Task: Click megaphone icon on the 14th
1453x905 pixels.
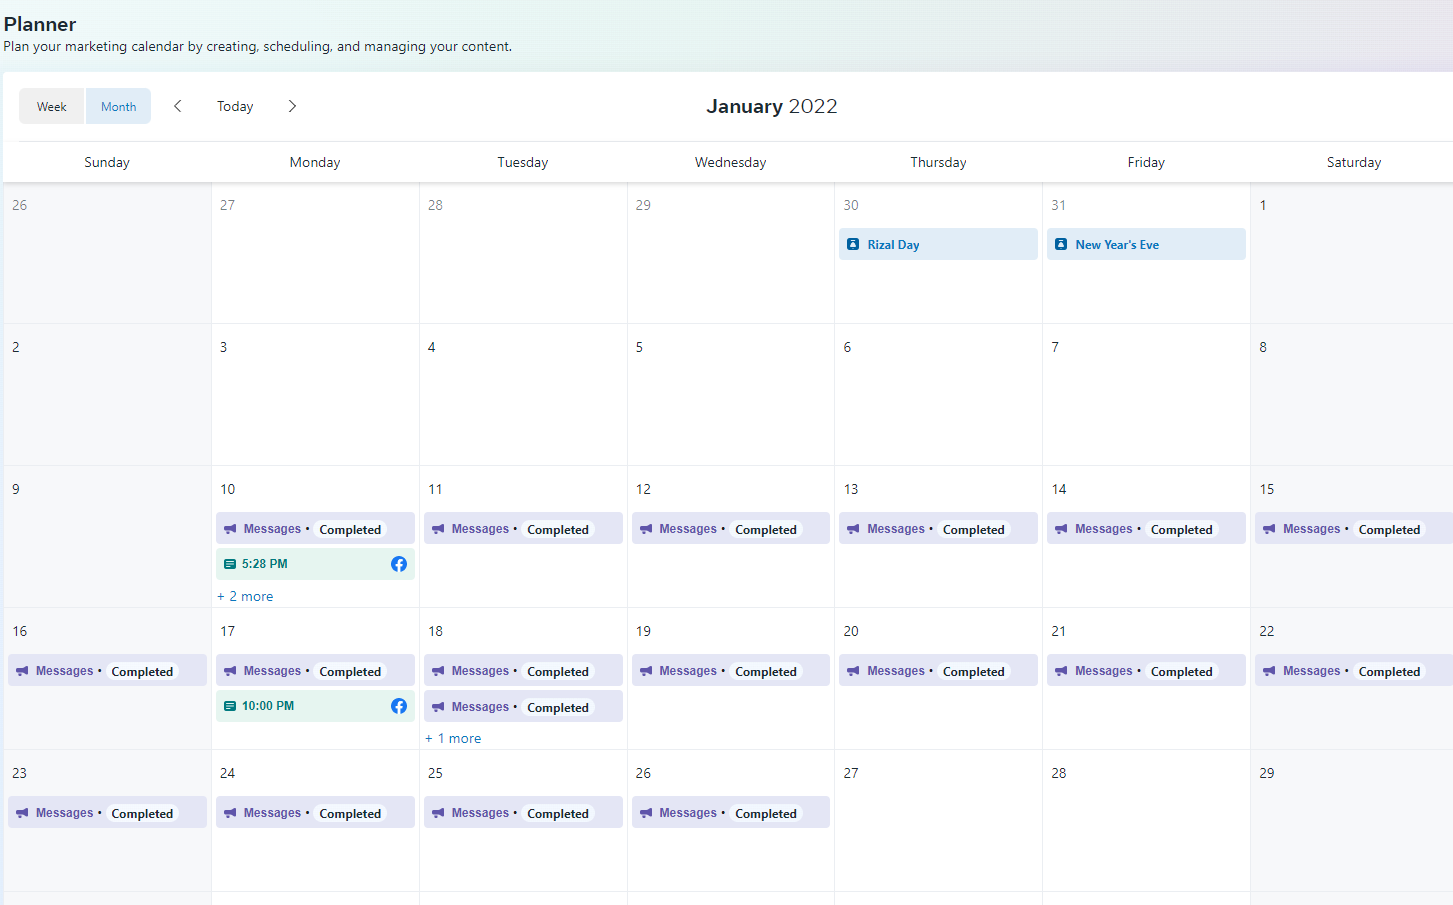Action: [1061, 529]
